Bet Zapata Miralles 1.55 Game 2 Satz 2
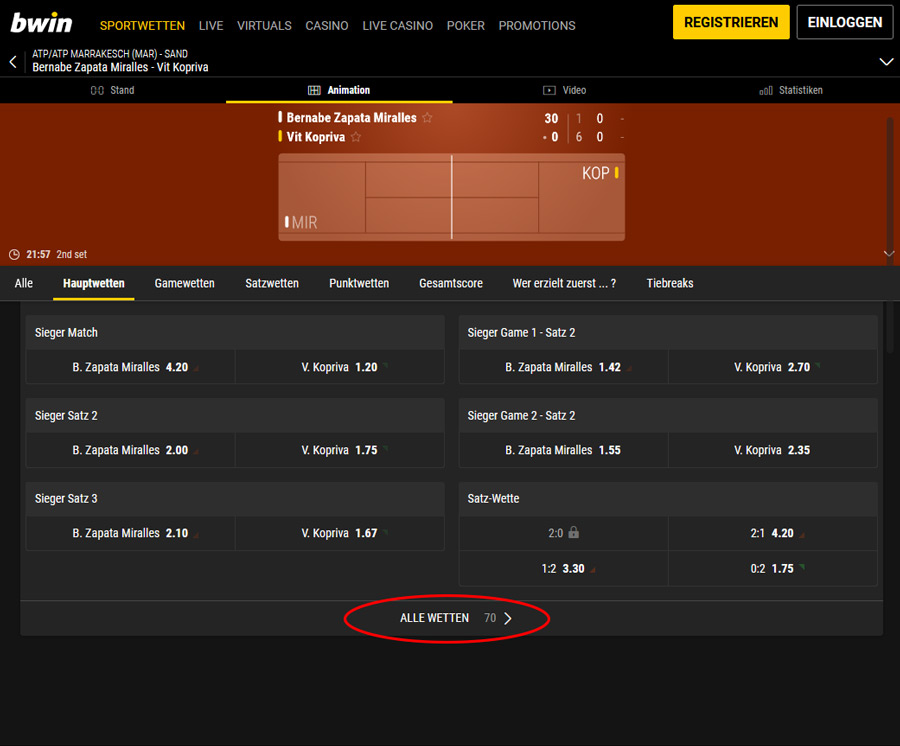900x746 pixels. (x=563, y=450)
